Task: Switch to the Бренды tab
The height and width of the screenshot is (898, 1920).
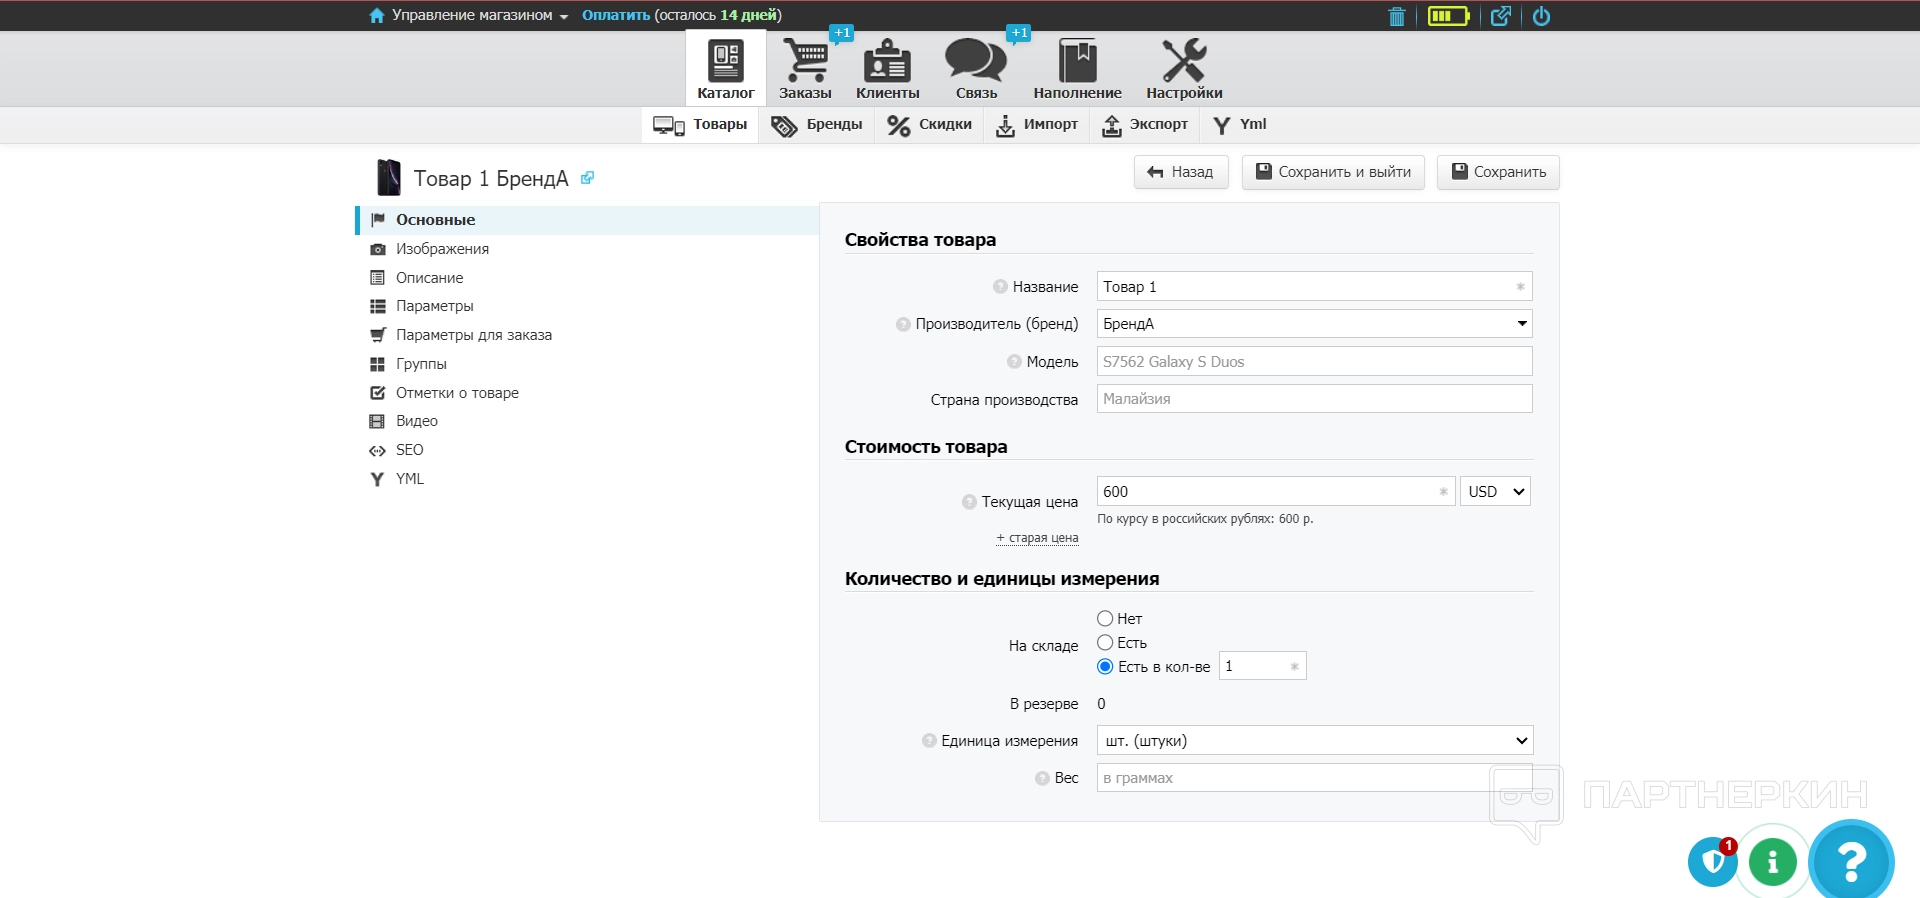Action: (816, 125)
